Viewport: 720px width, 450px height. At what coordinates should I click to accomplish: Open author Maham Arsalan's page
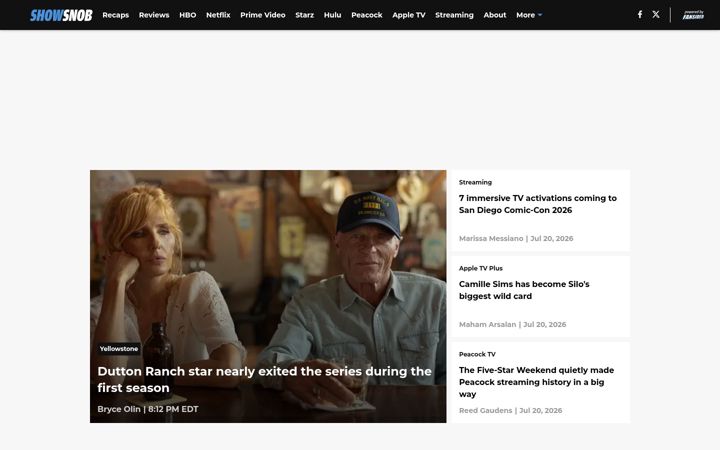(x=487, y=324)
